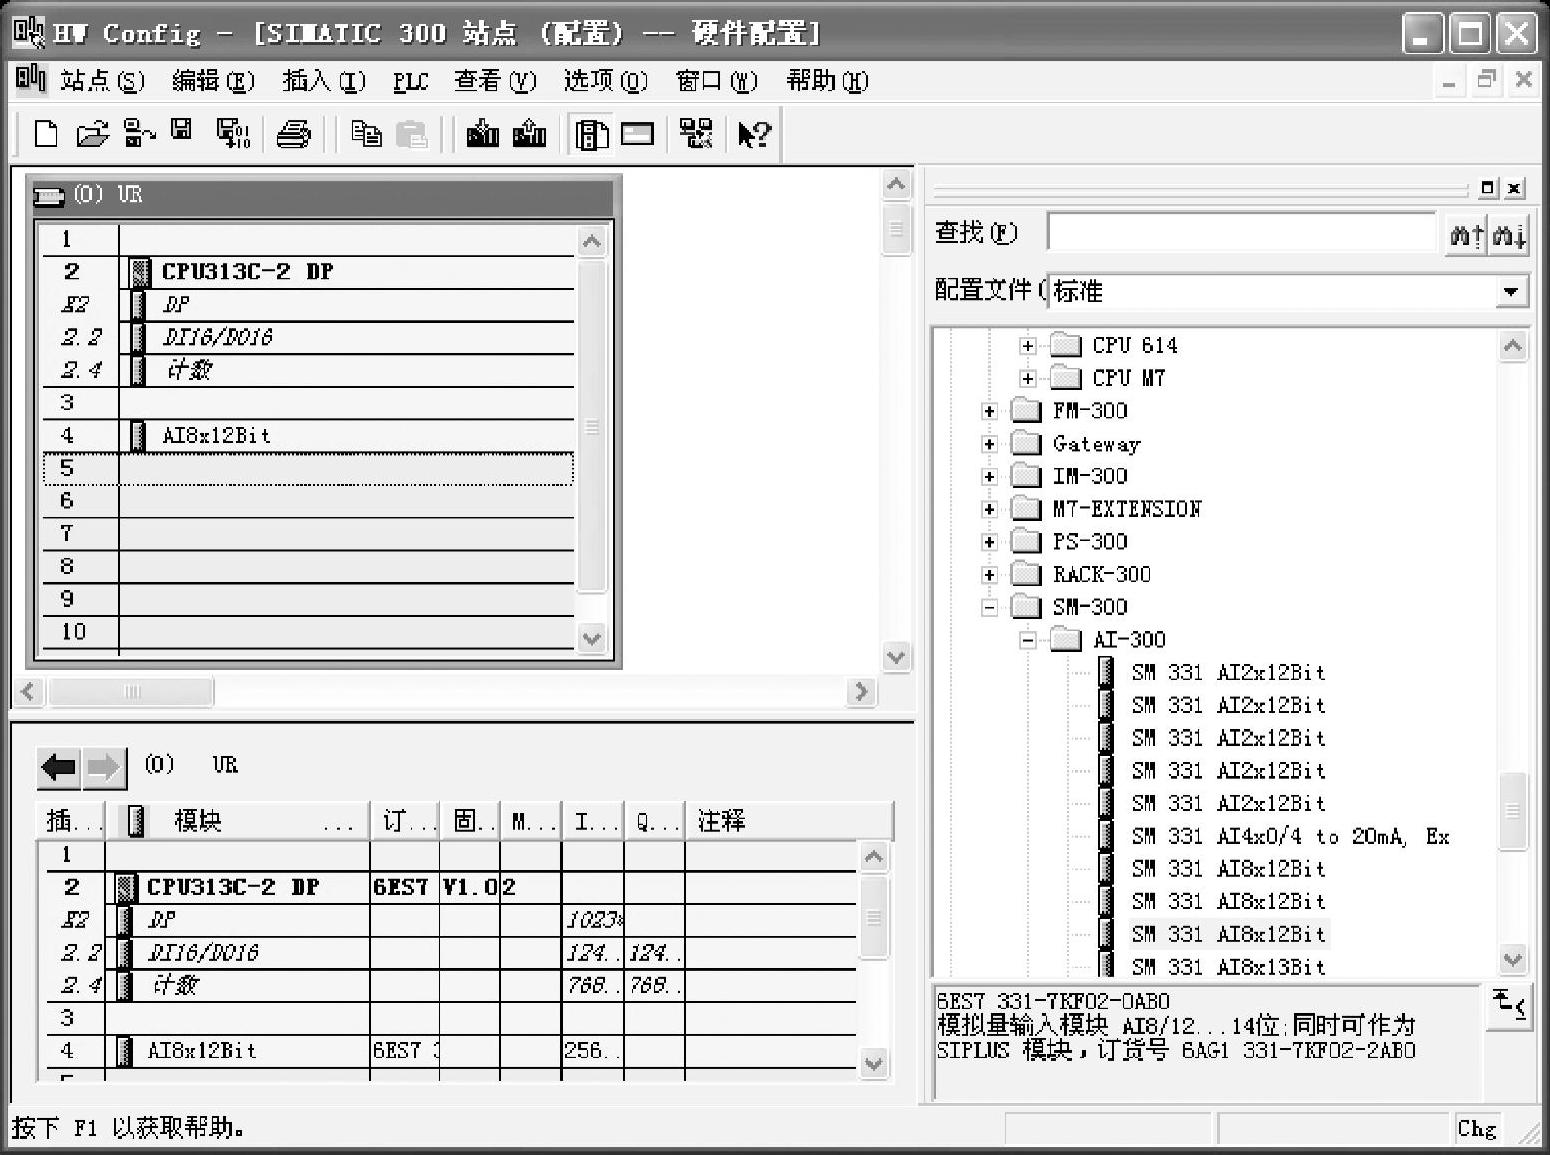1550x1155 pixels.
Task: Select the CPU313C-2 DP icon in rack slot 2
Action: pyautogui.click(x=142, y=272)
